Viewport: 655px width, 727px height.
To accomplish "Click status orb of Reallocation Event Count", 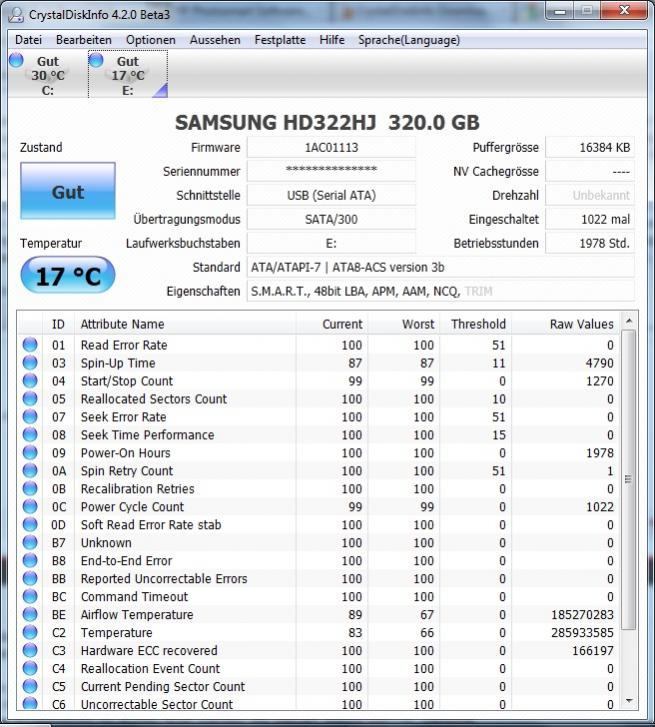I will point(30,668).
